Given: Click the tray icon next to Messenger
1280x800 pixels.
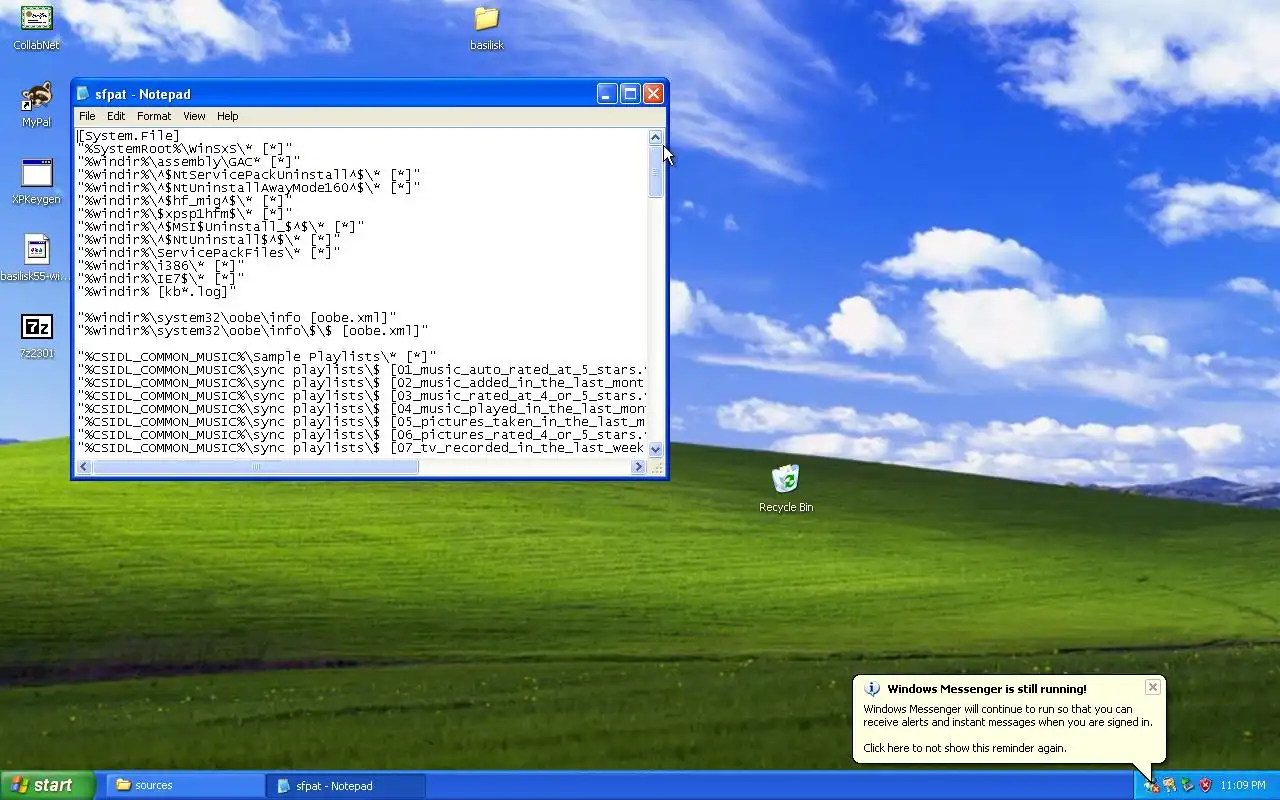Looking at the screenshot, I should [1170, 786].
